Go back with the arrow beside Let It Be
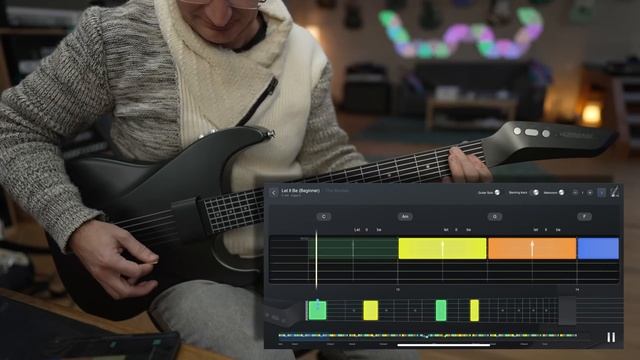The width and height of the screenshot is (640, 360). point(274,192)
